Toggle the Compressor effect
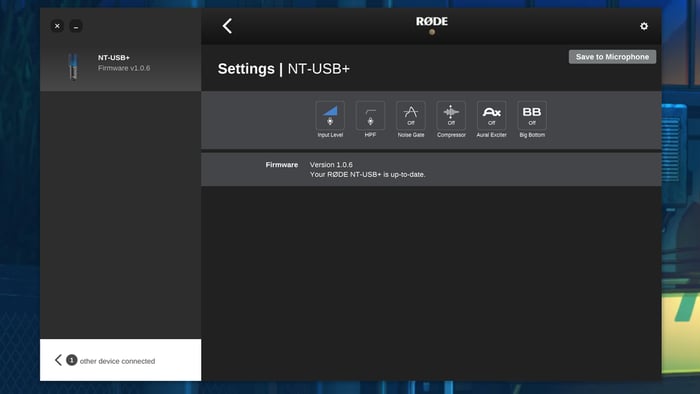 pos(451,116)
